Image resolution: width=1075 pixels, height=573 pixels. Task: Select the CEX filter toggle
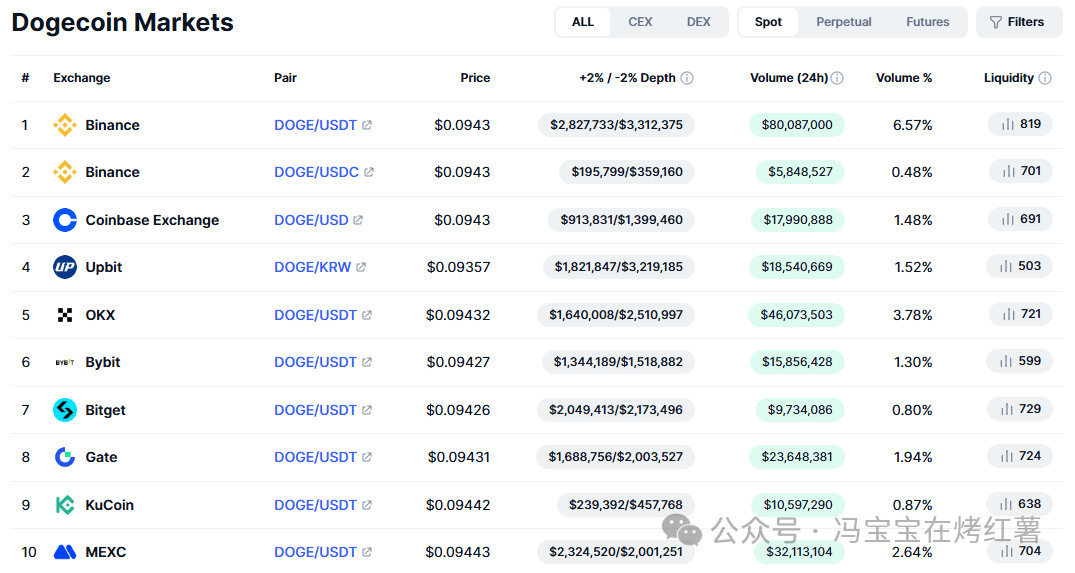[640, 22]
